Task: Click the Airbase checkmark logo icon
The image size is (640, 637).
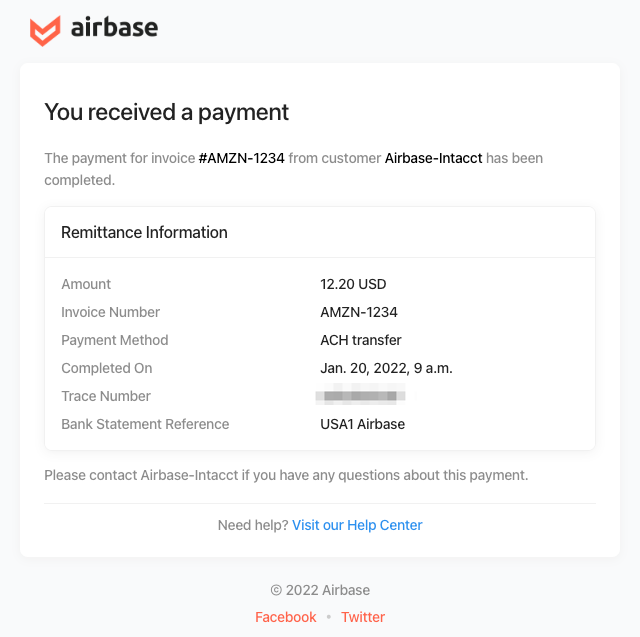Action: [x=45, y=31]
